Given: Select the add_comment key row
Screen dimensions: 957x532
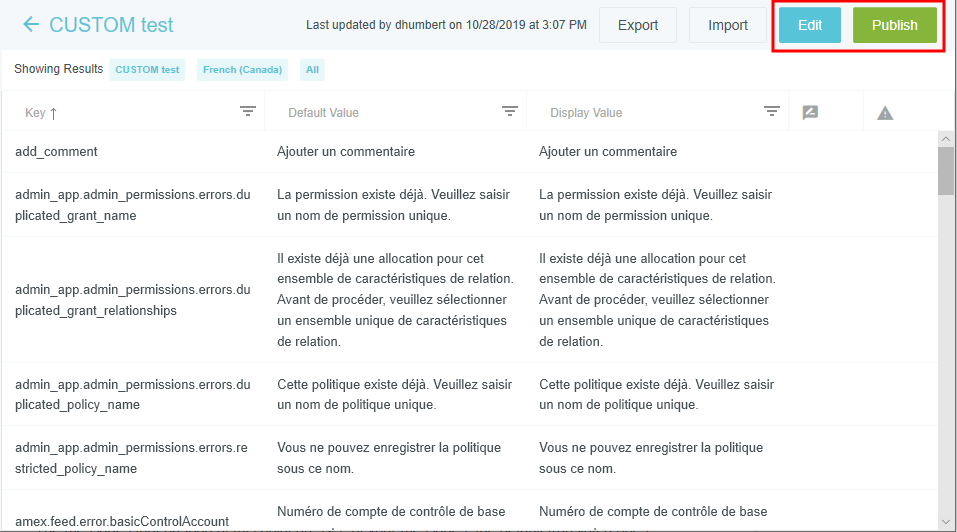Looking at the screenshot, I should [56, 152].
